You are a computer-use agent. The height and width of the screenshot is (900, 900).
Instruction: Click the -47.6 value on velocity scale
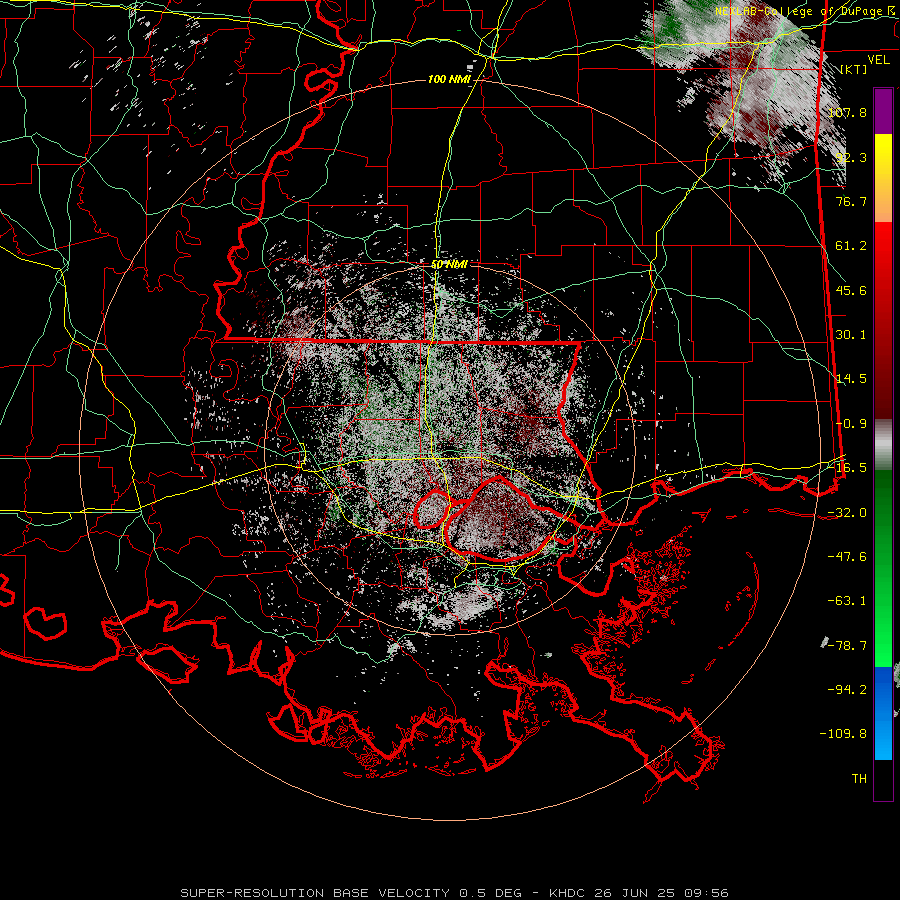[847, 557]
